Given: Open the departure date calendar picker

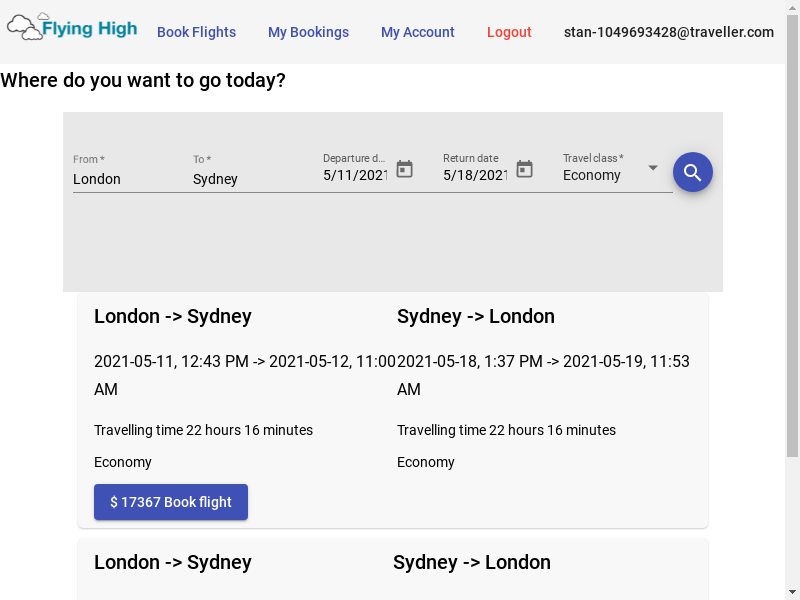Looking at the screenshot, I should click(405, 169).
